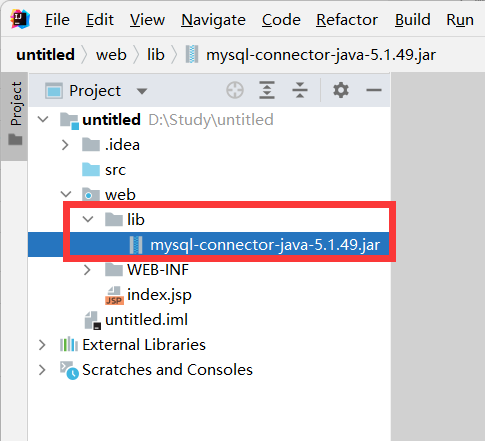Expand the .idea folder
Viewport: 485px width, 441px height.
click(65, 145)
